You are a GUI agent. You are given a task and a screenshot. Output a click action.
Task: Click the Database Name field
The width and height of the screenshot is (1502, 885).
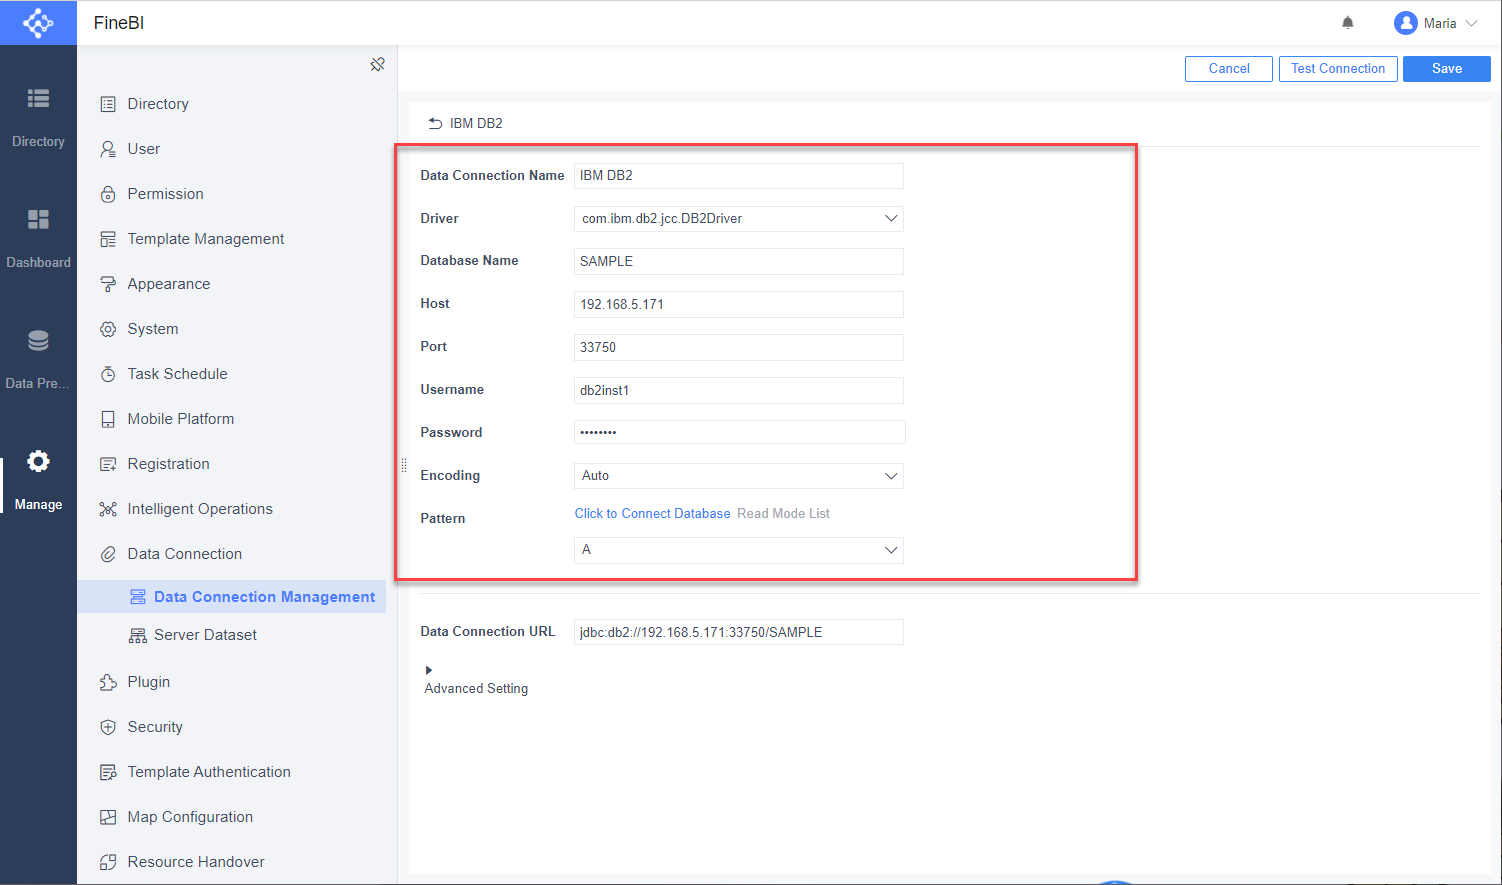coord(739,261)
